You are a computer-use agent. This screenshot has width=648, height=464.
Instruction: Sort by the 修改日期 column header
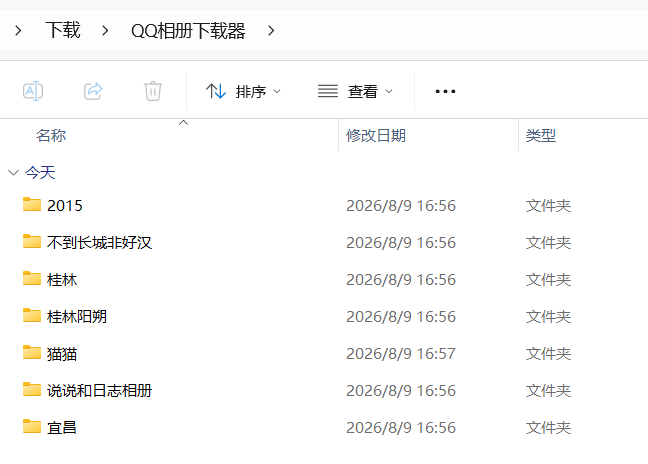coord(376,136)
